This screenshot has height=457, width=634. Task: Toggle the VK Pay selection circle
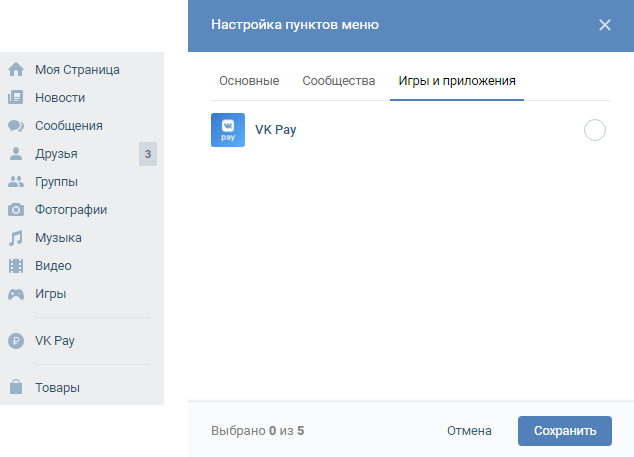(594, 130)
